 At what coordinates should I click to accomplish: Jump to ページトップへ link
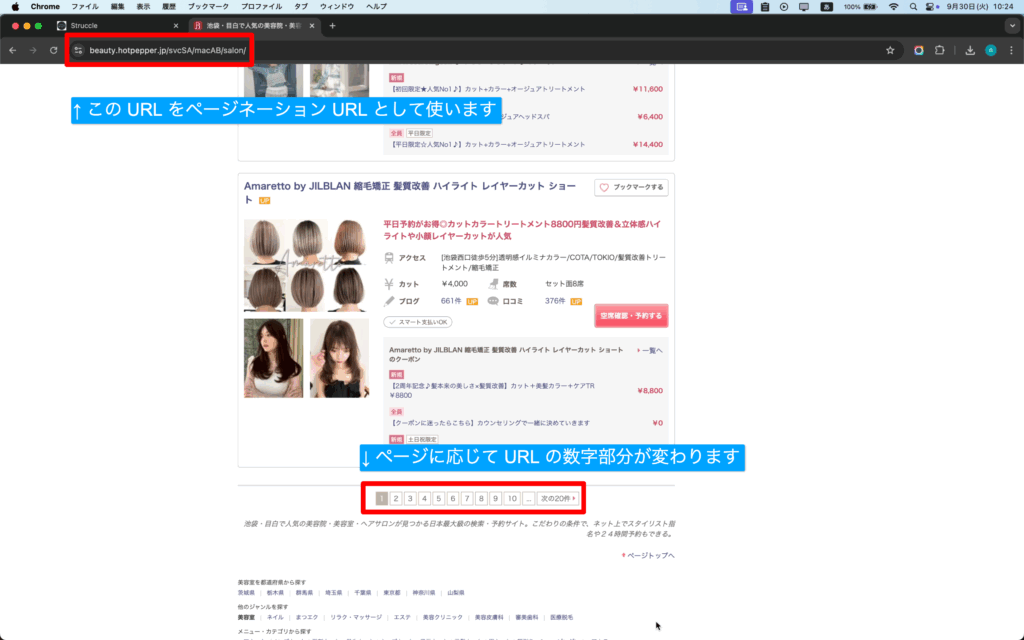click(650, 555)
